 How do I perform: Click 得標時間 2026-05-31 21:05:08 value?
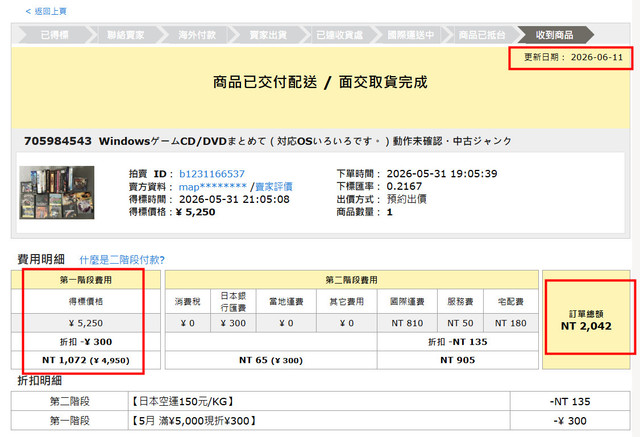pyautogui.click(x=234, y=200)
